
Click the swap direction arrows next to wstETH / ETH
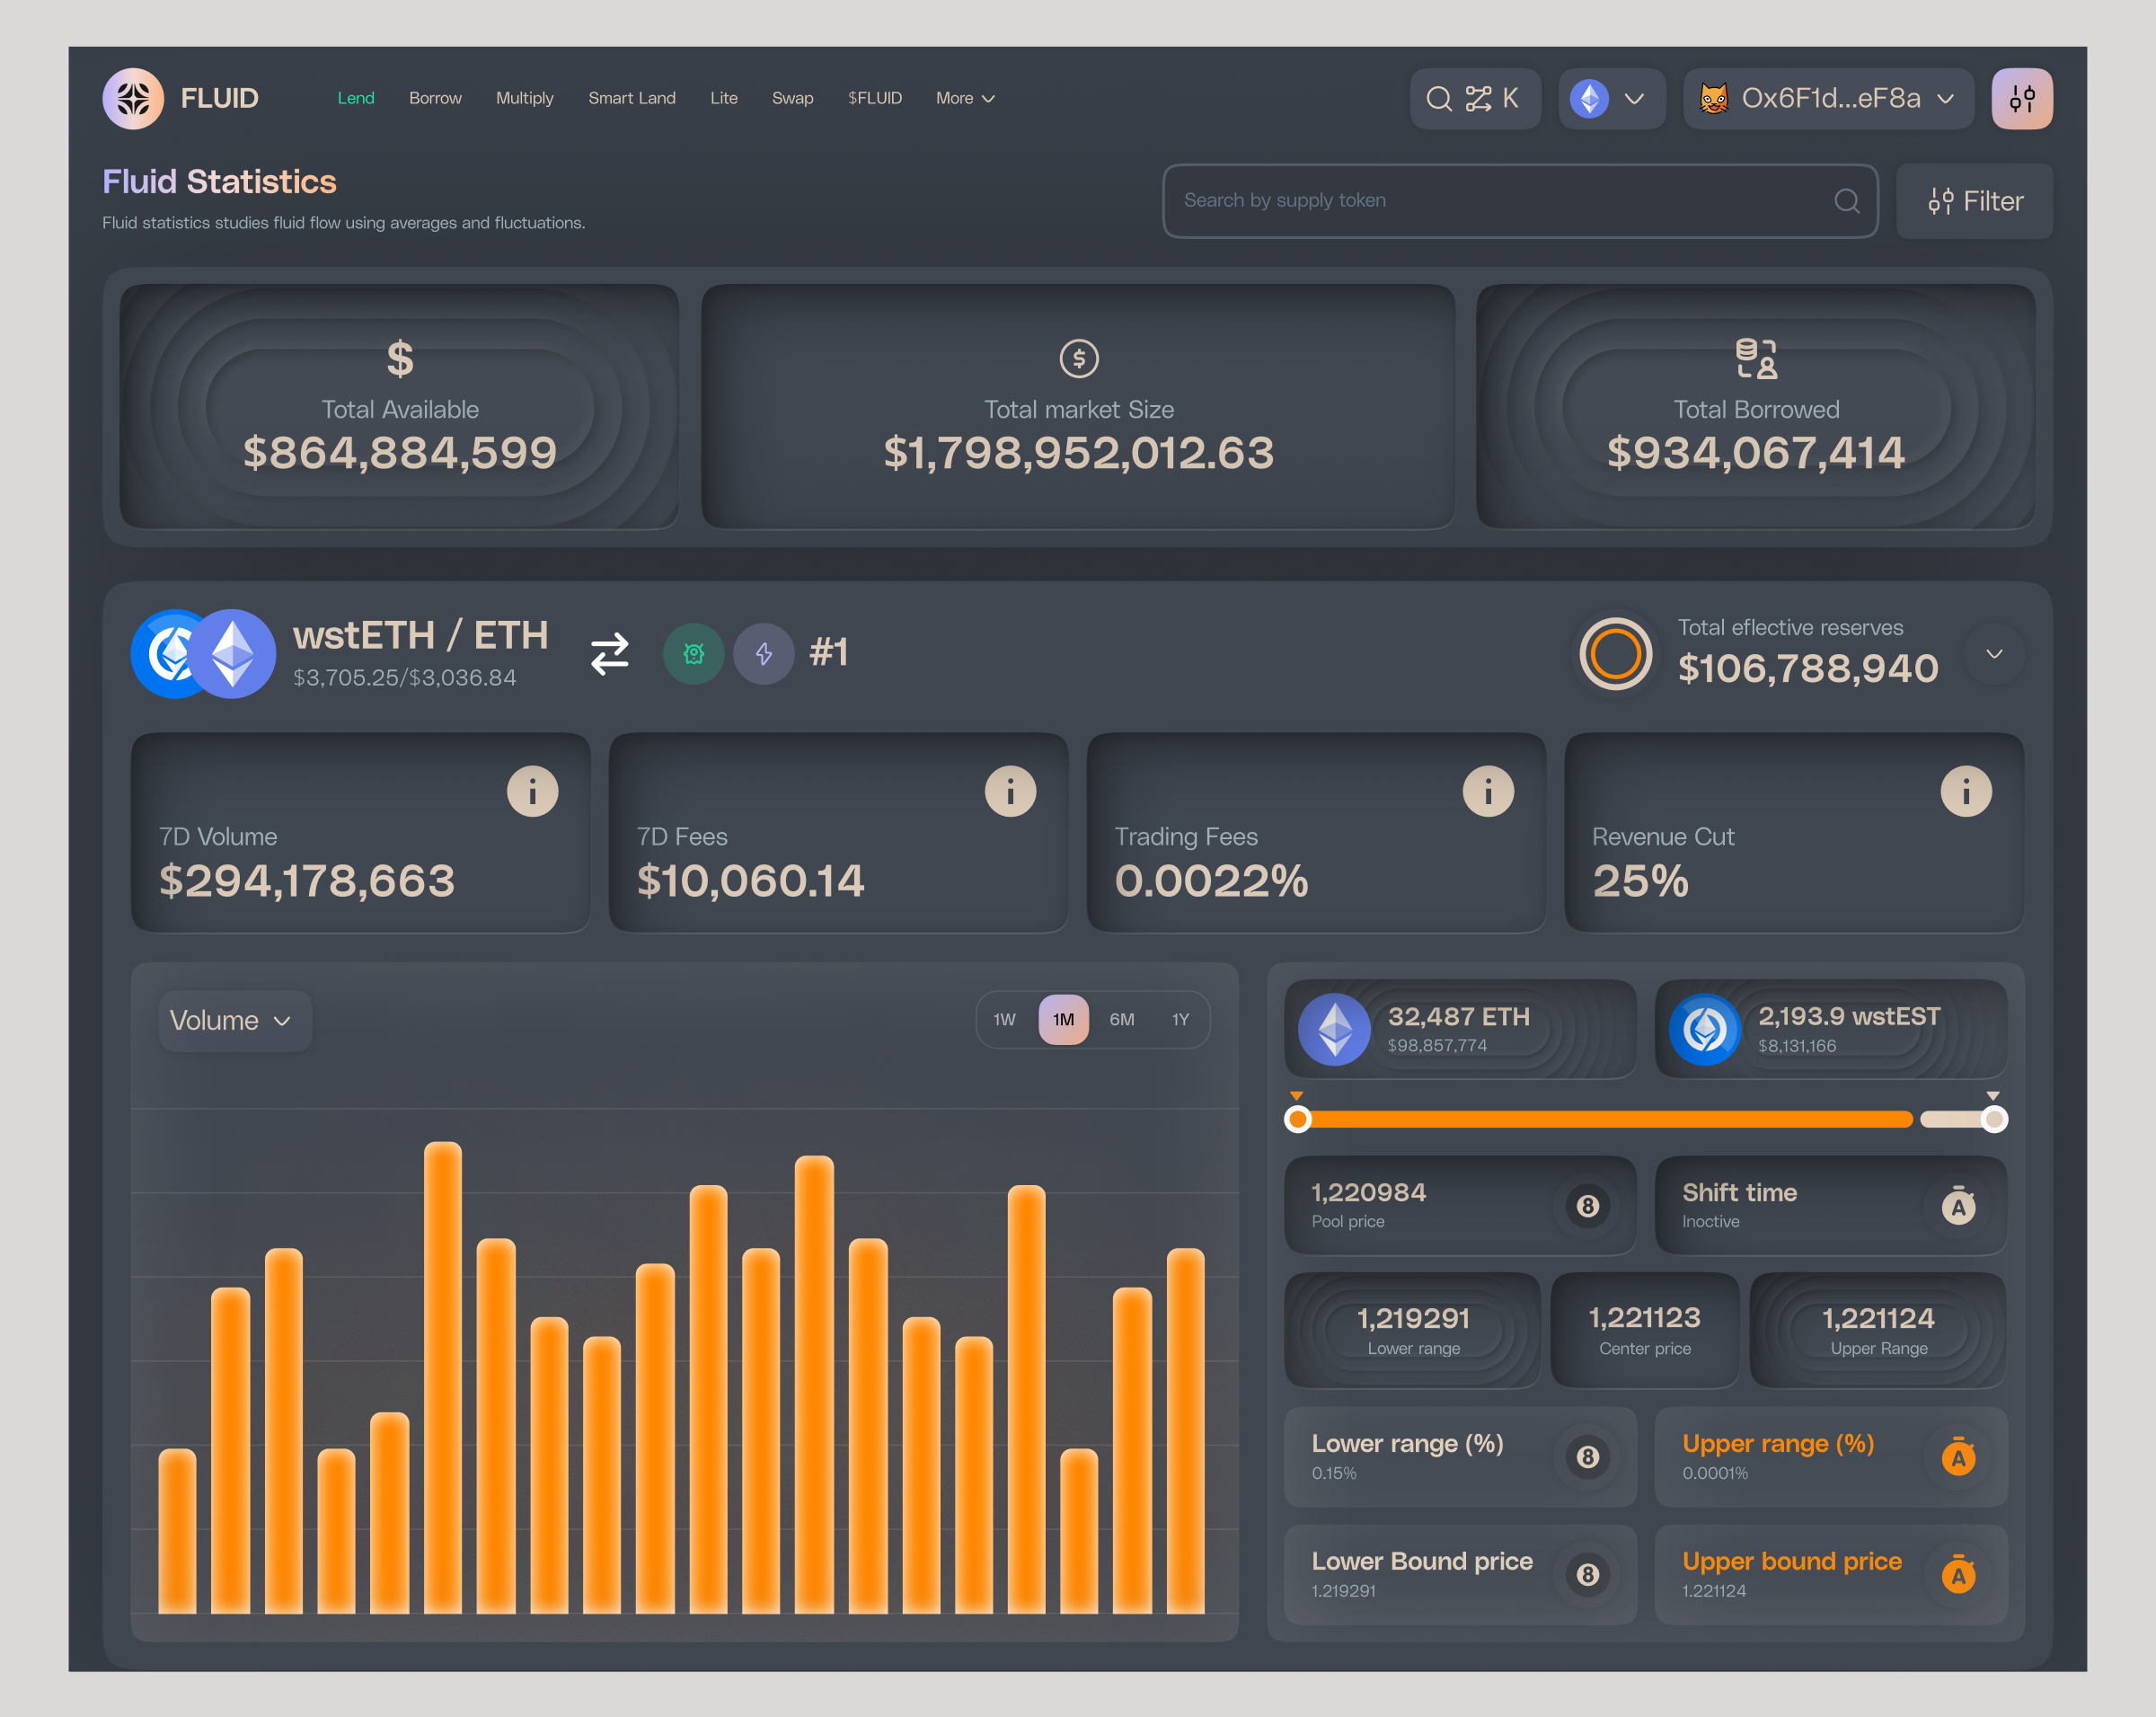point(609,653)
